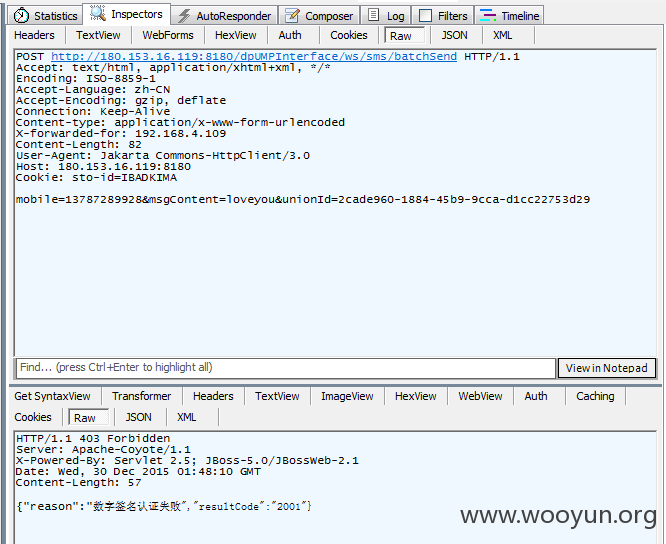666x544 pixels.
Task: Click the X-forwarded-for header line
Action: click(x=121, y=134)
